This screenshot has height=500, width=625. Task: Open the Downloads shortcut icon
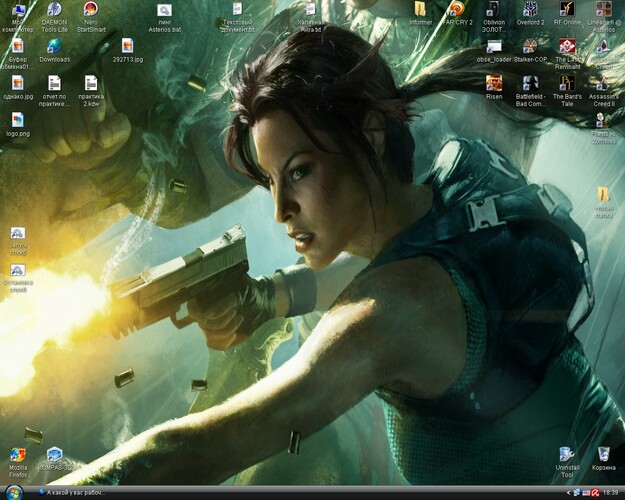tap(54, 46)
